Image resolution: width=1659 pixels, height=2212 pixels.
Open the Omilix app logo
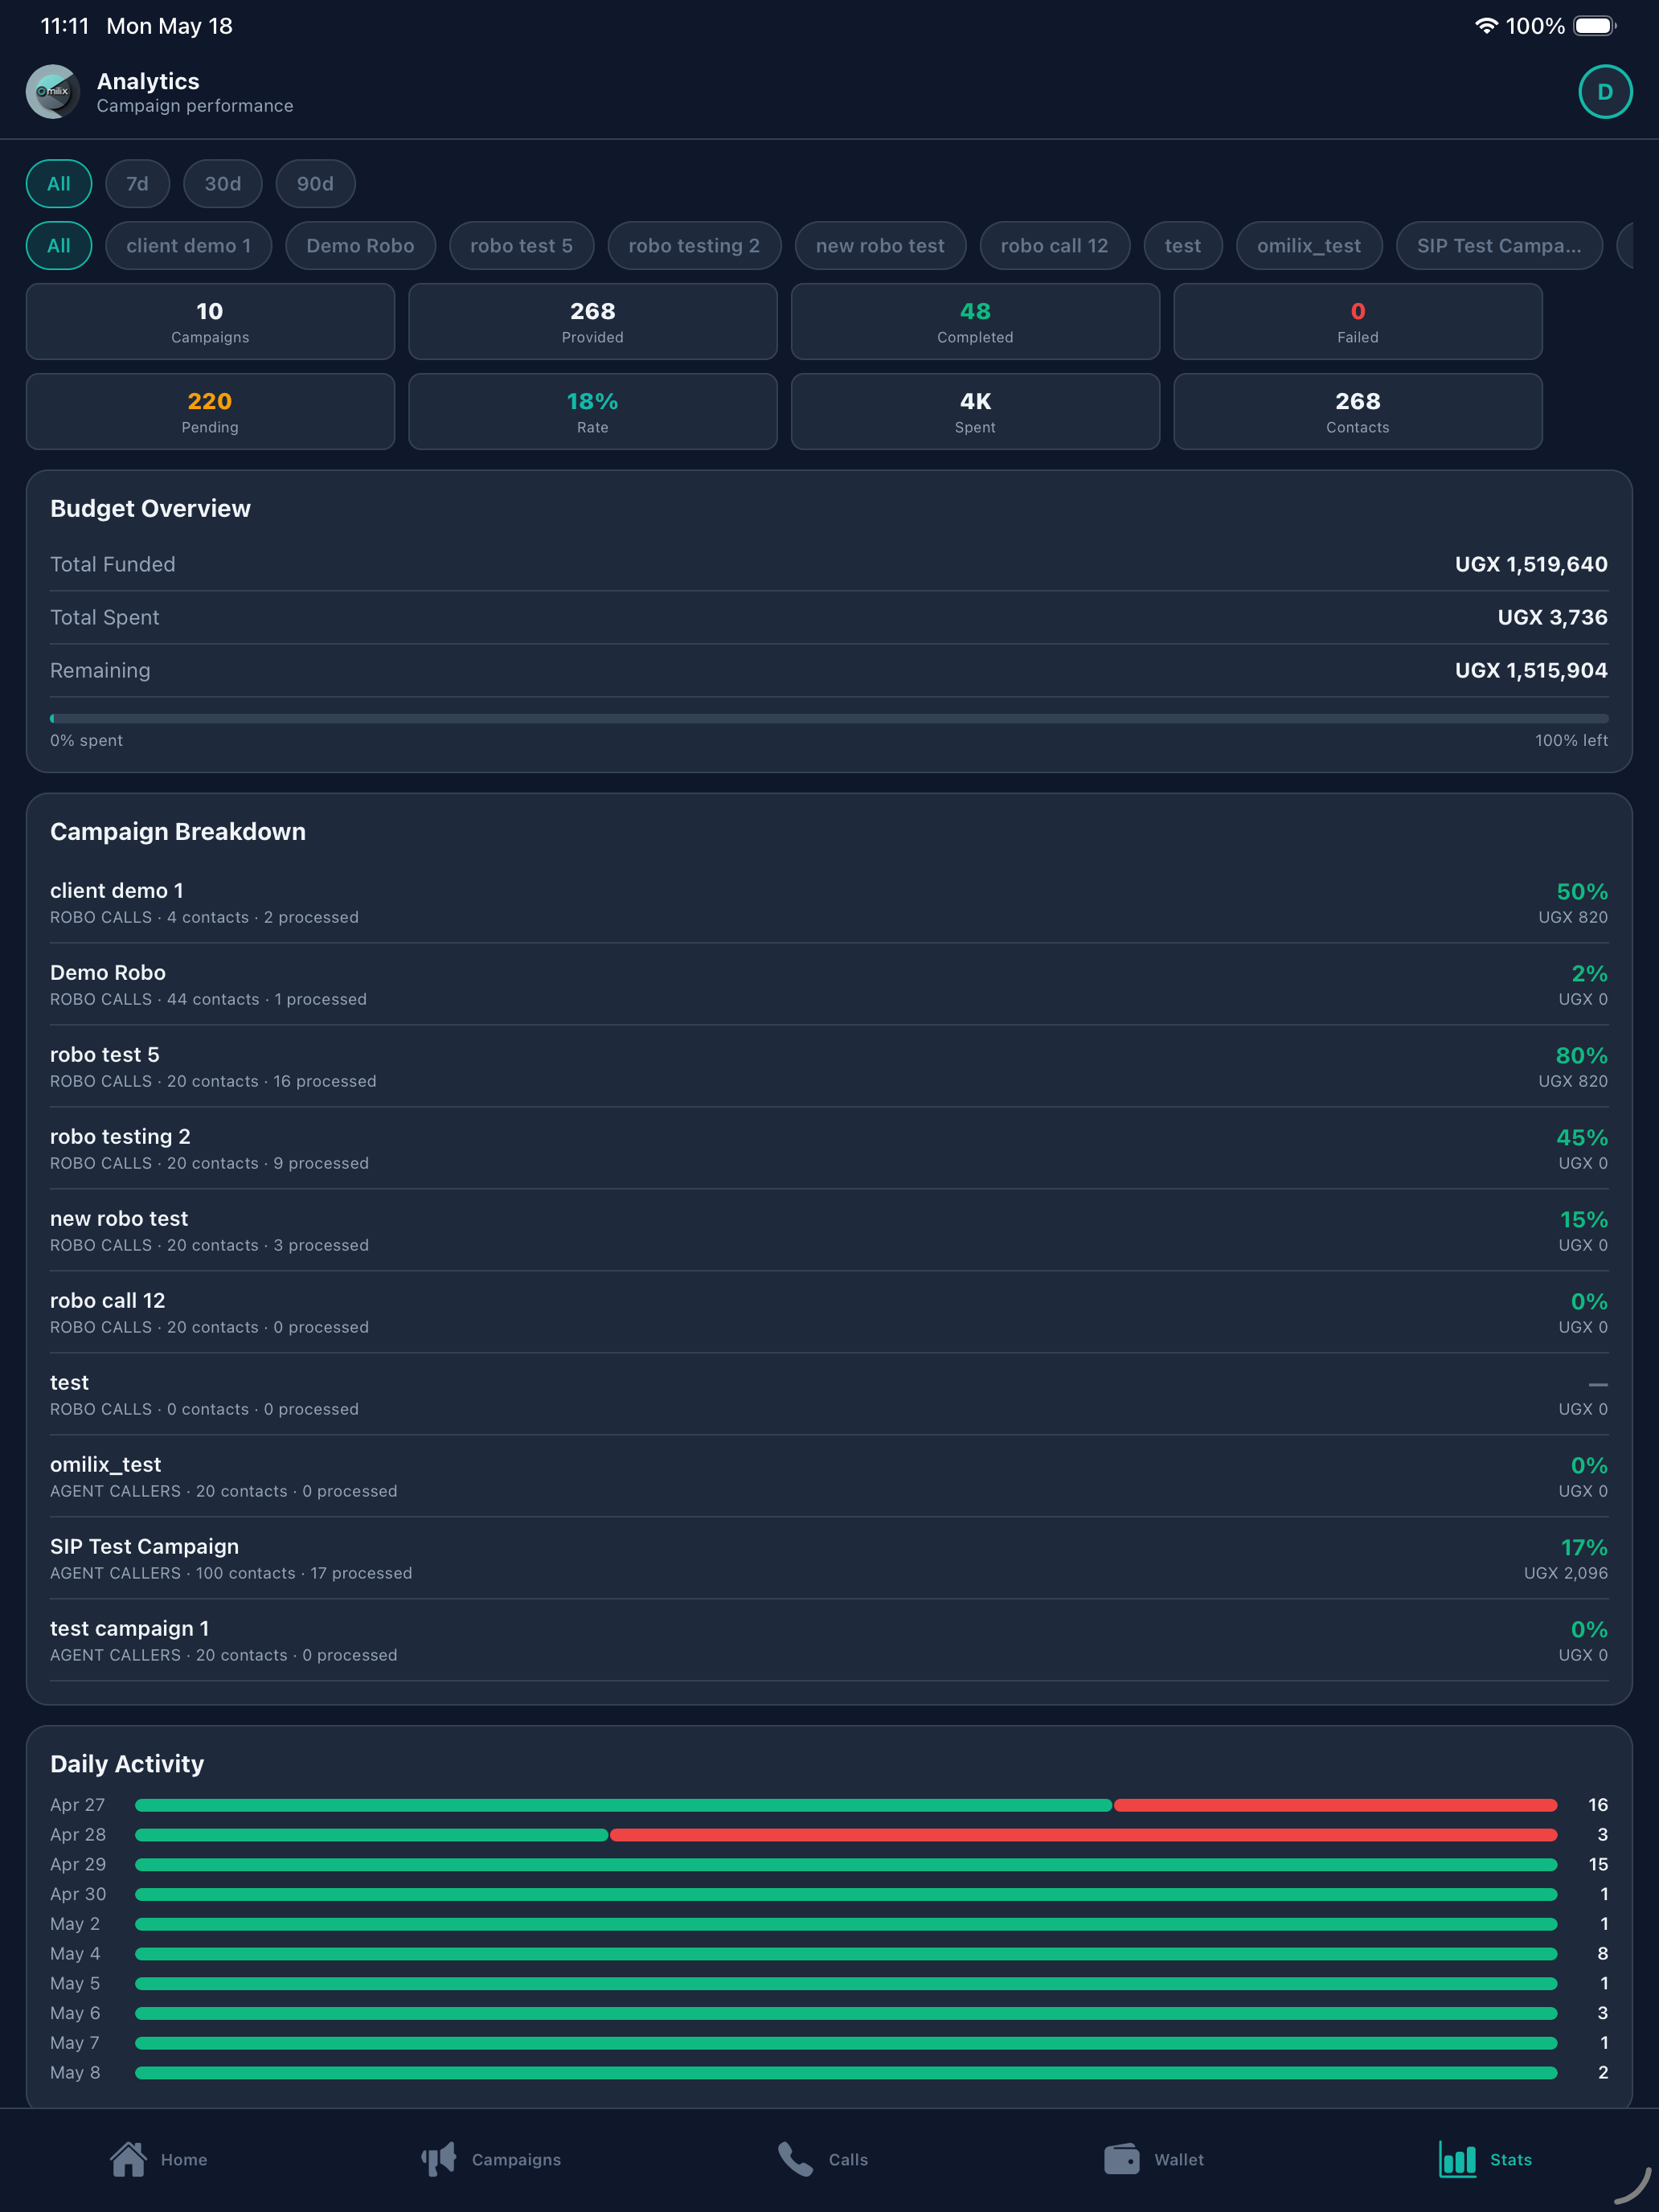point(52,92)
